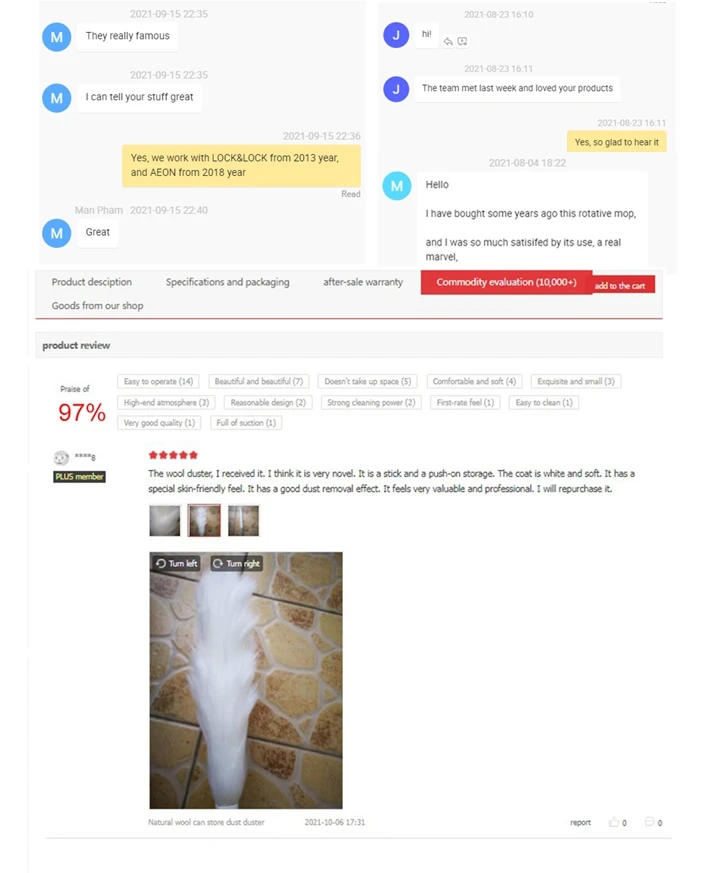This screenshot has height=873, width=720.
Task: Open the Product description tab
Action: pyautogui.click(x=92, y=282)
